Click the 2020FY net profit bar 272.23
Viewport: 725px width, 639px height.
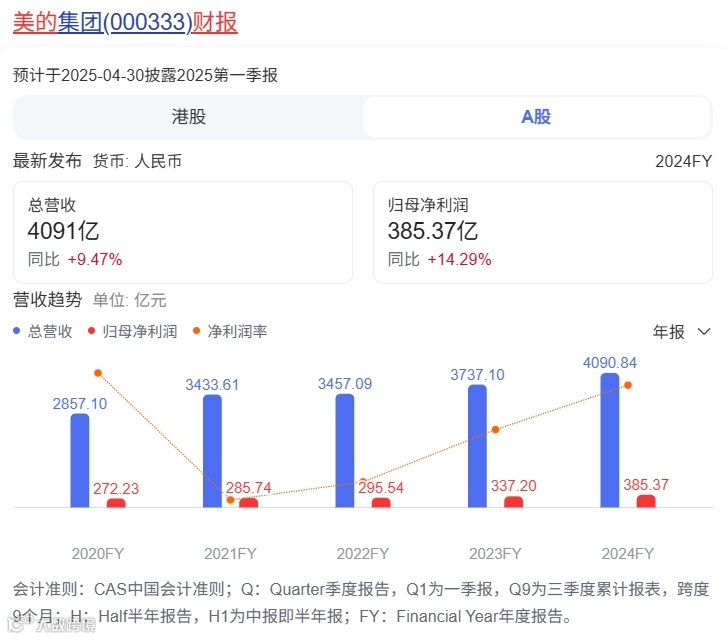(x=116, y=503)
